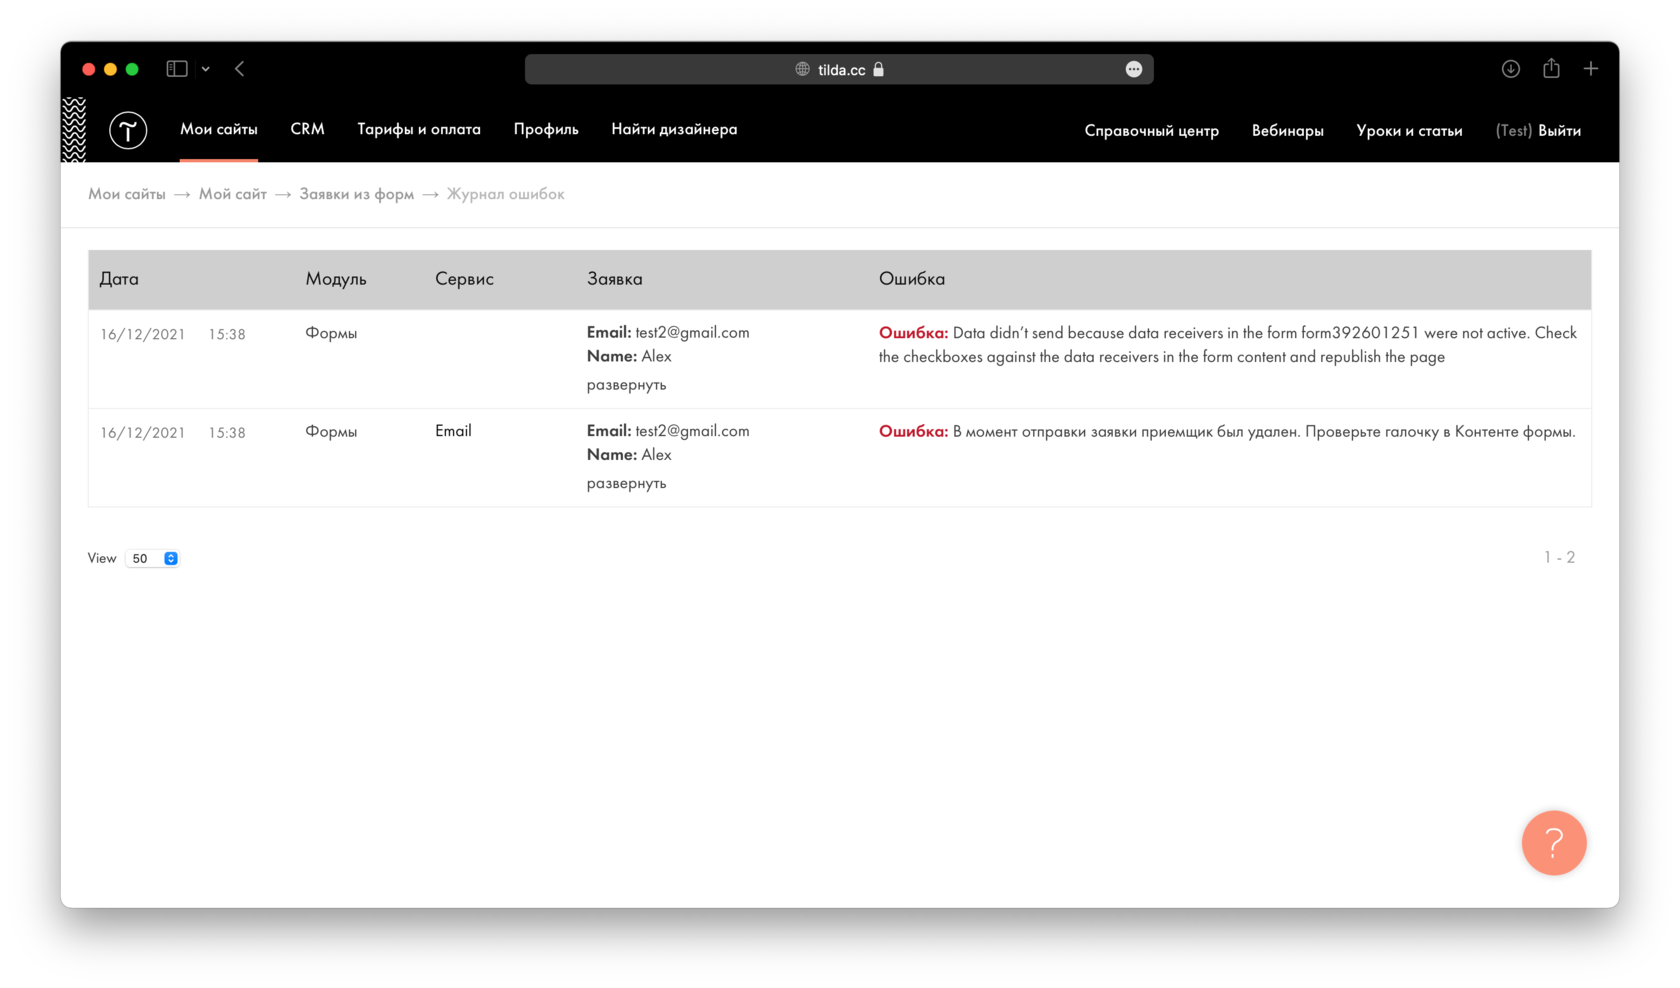
Task: Open Мои сайты in the top menu
Action: click(x=219, y=129)
